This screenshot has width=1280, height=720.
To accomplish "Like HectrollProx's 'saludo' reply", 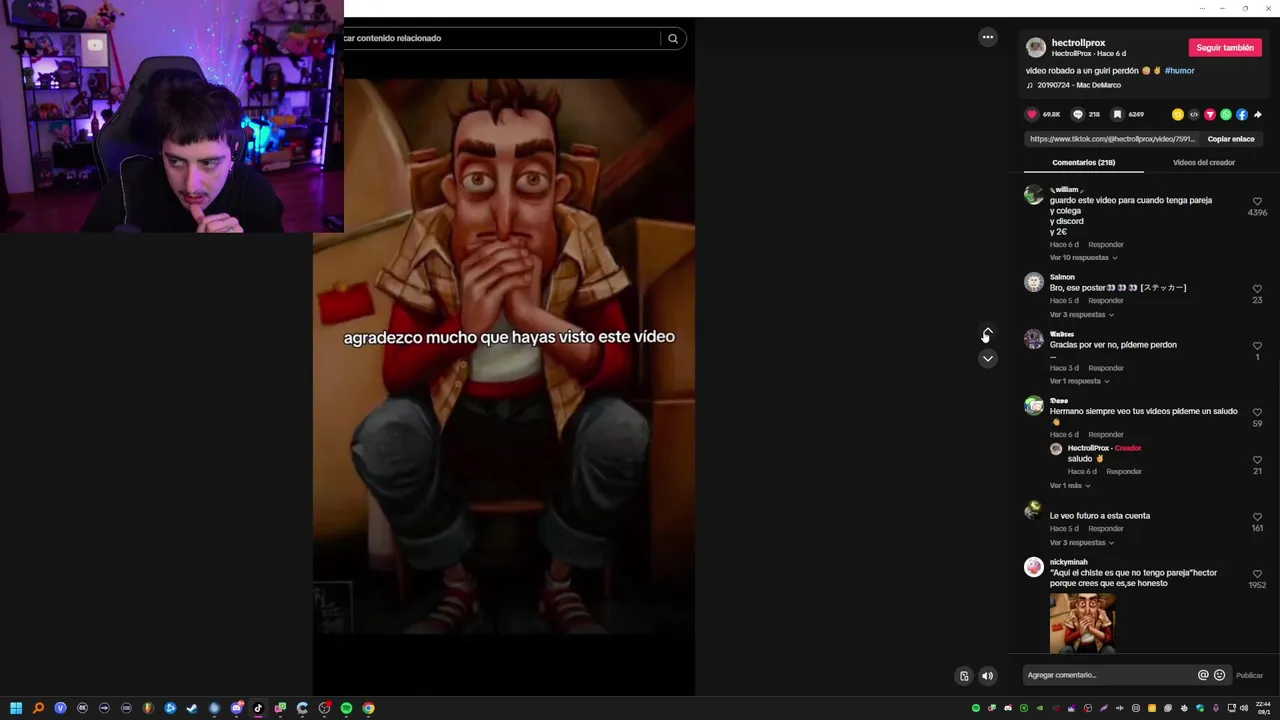I will (x=1257, y=460).
